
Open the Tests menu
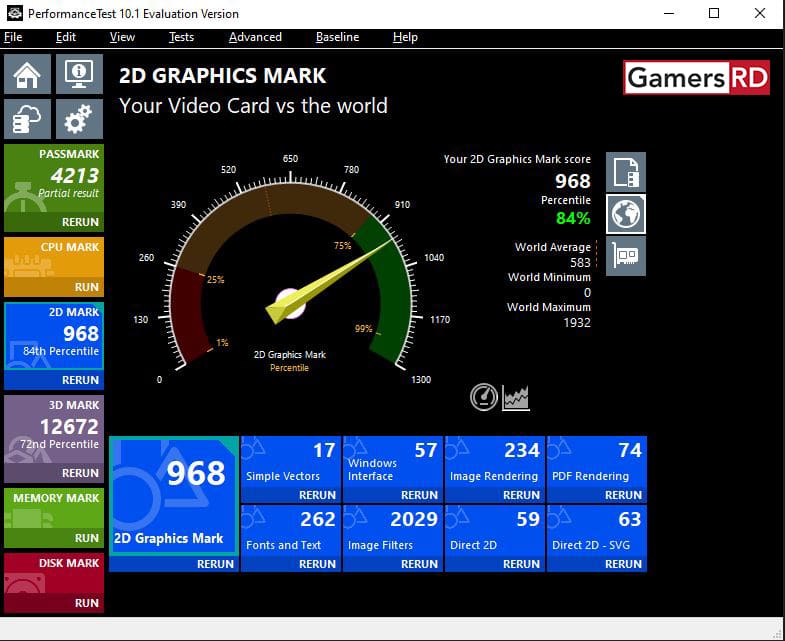181,37
